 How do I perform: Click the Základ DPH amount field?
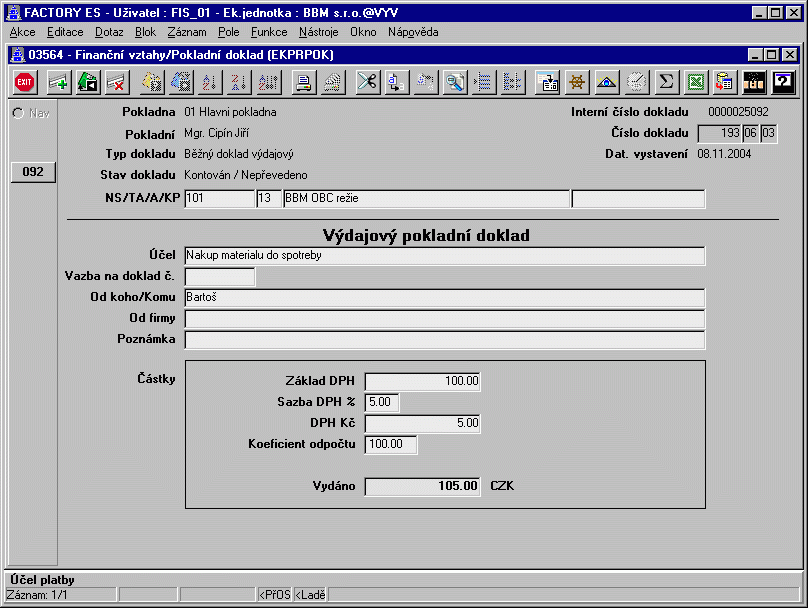tap(423, 382)
